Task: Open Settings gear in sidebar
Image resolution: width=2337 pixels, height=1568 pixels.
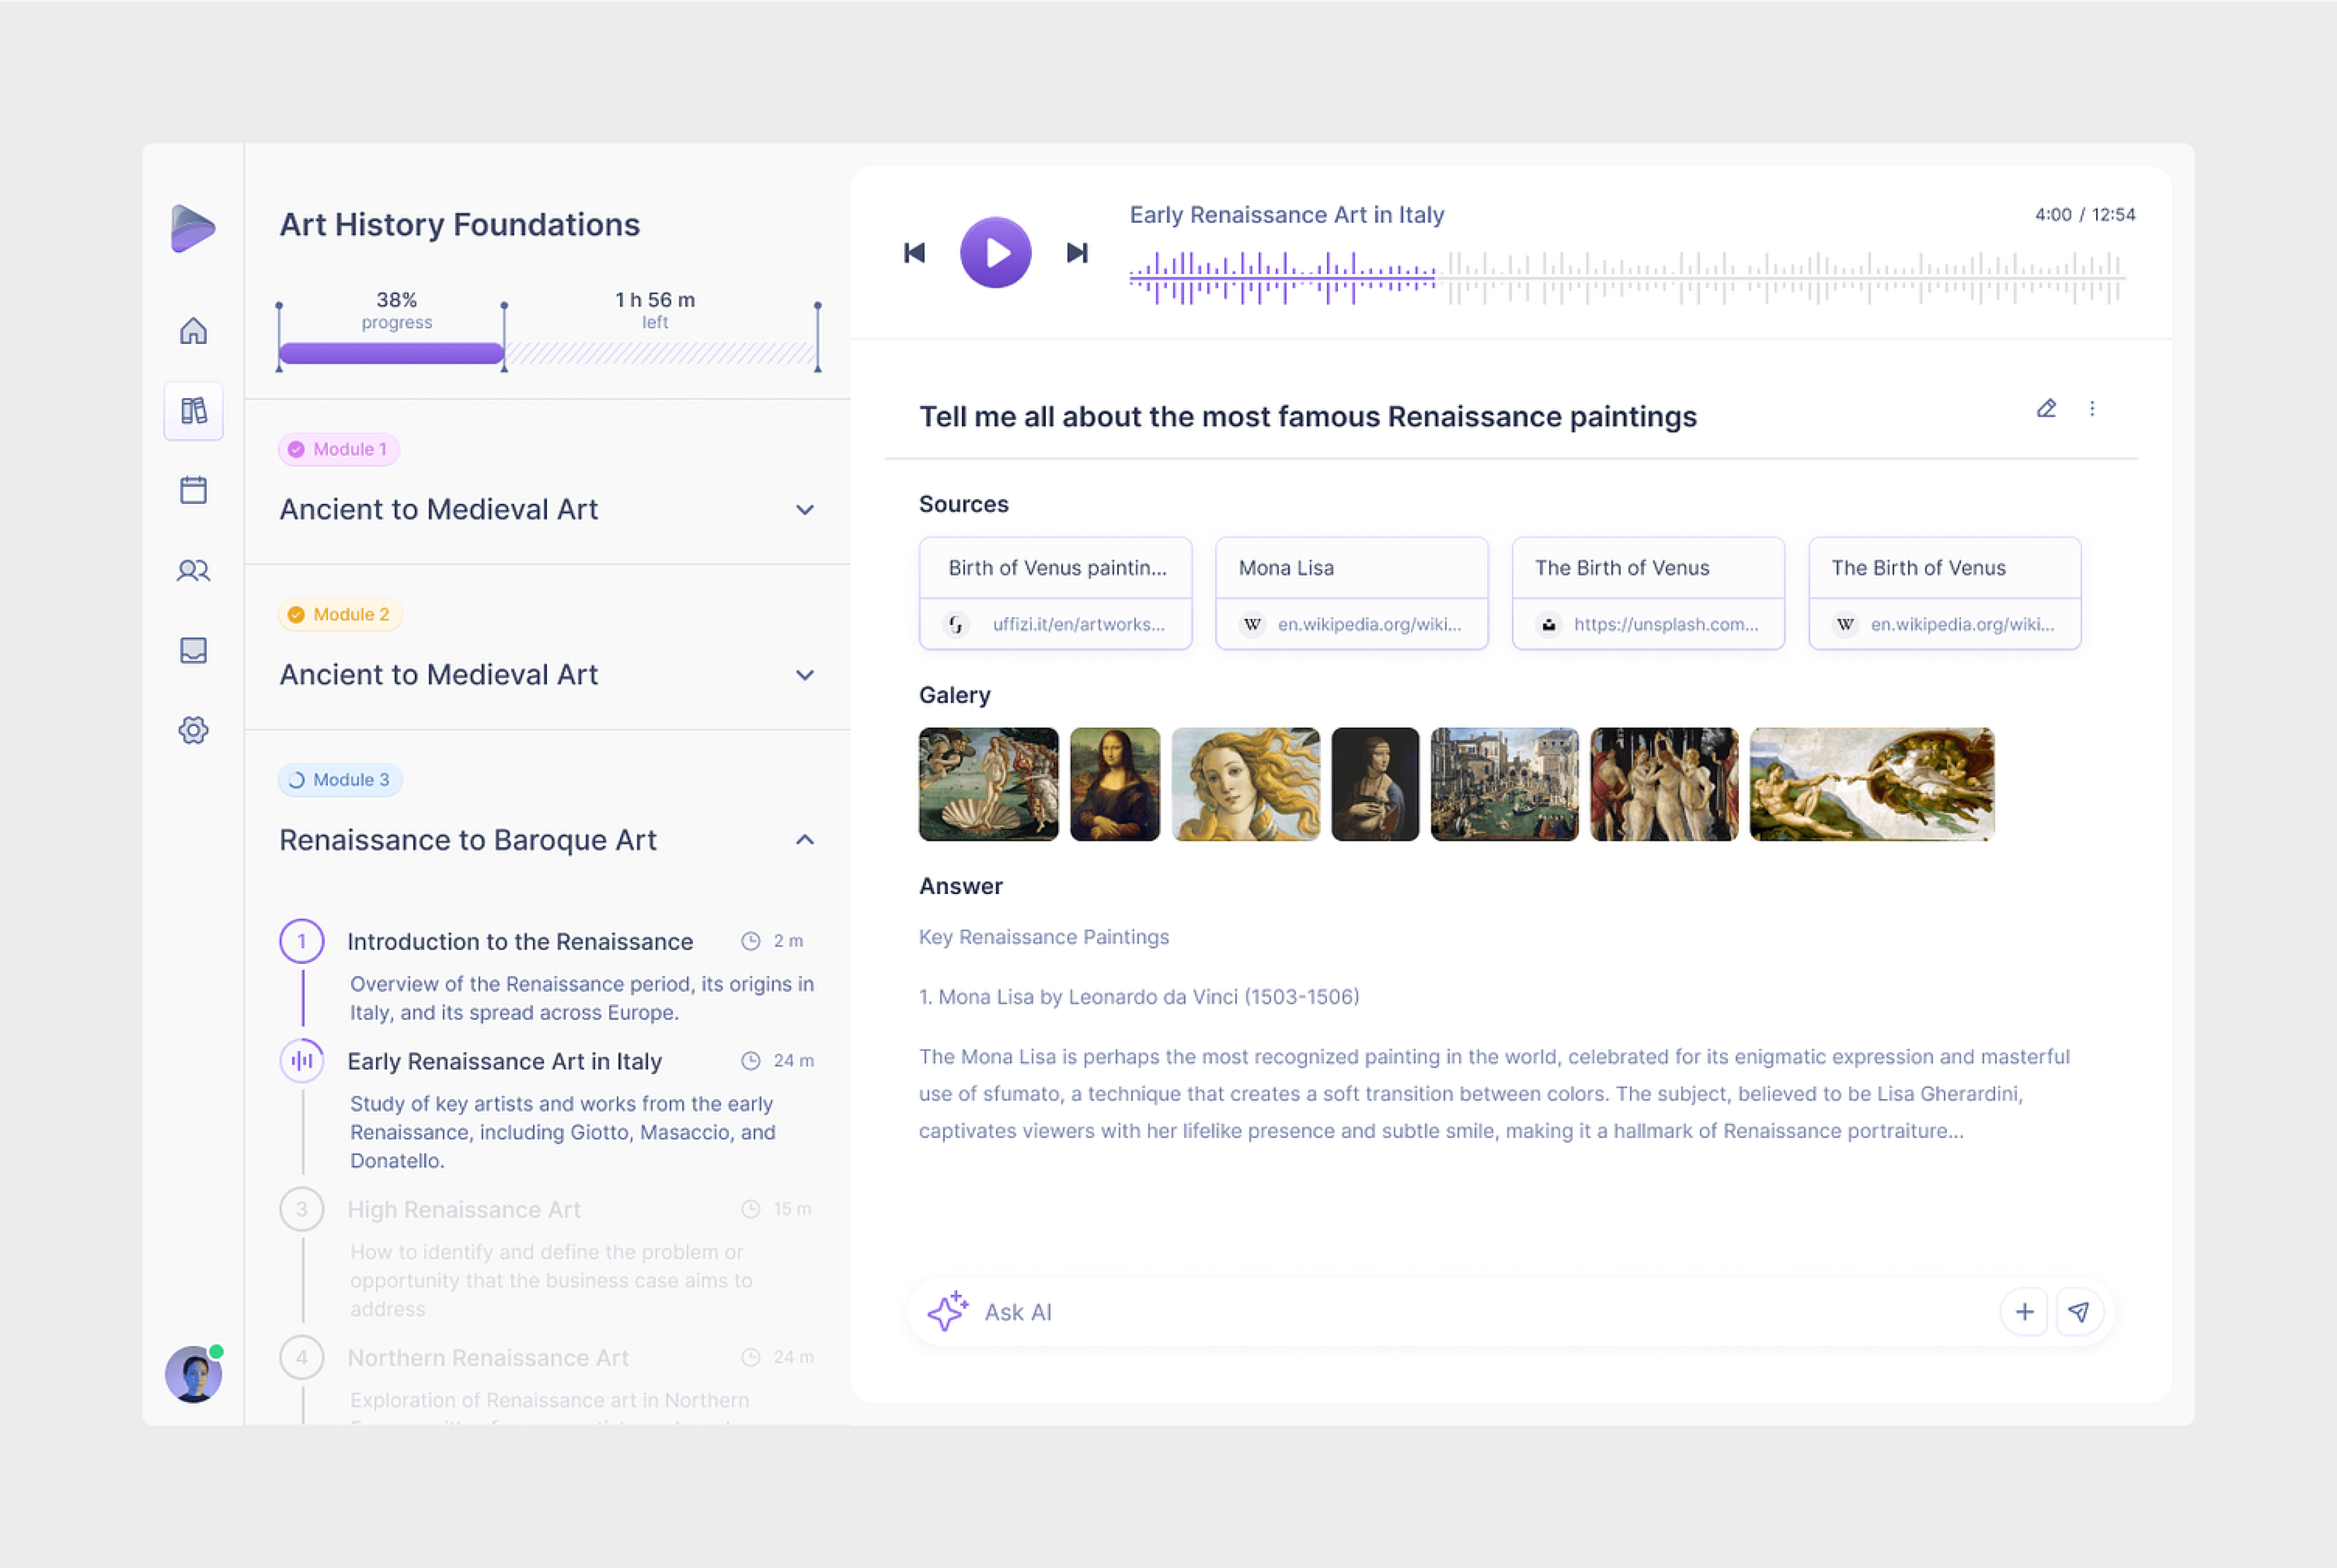Action: click(193, 730)
